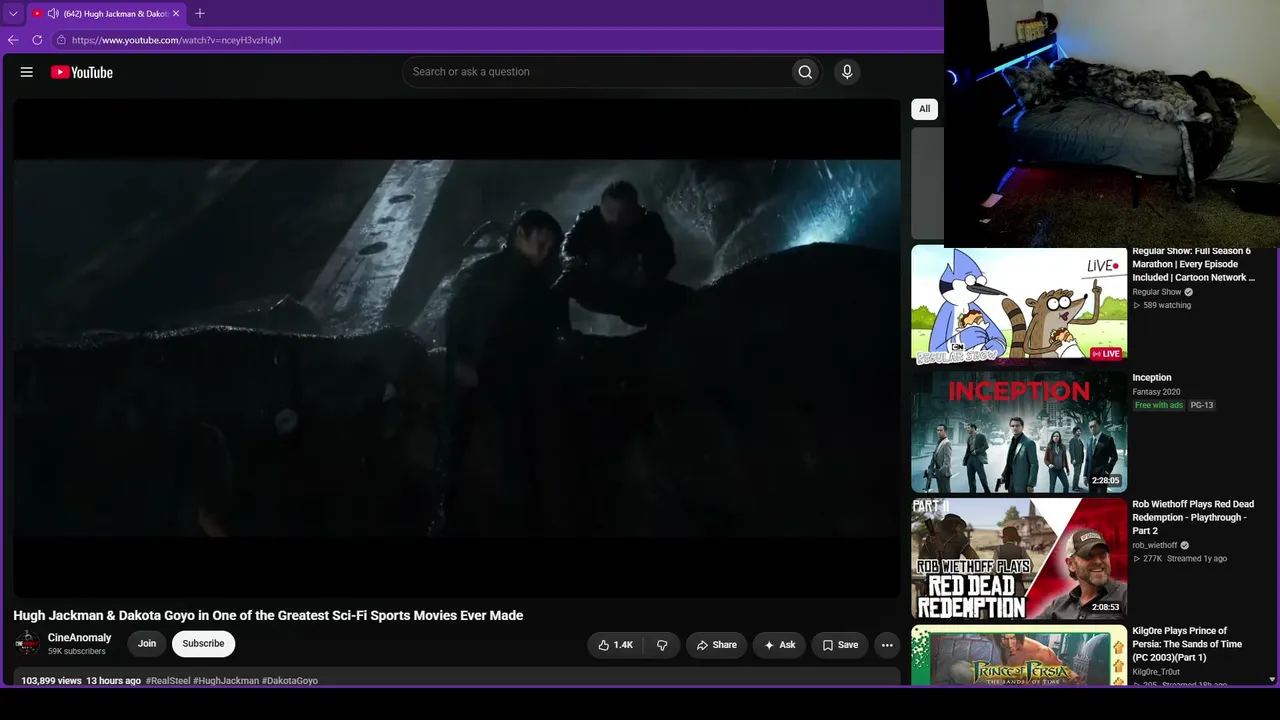This screenshot has height=720, width=1280.
Task: Save the video to a playlist
Action: coord(840,645)
